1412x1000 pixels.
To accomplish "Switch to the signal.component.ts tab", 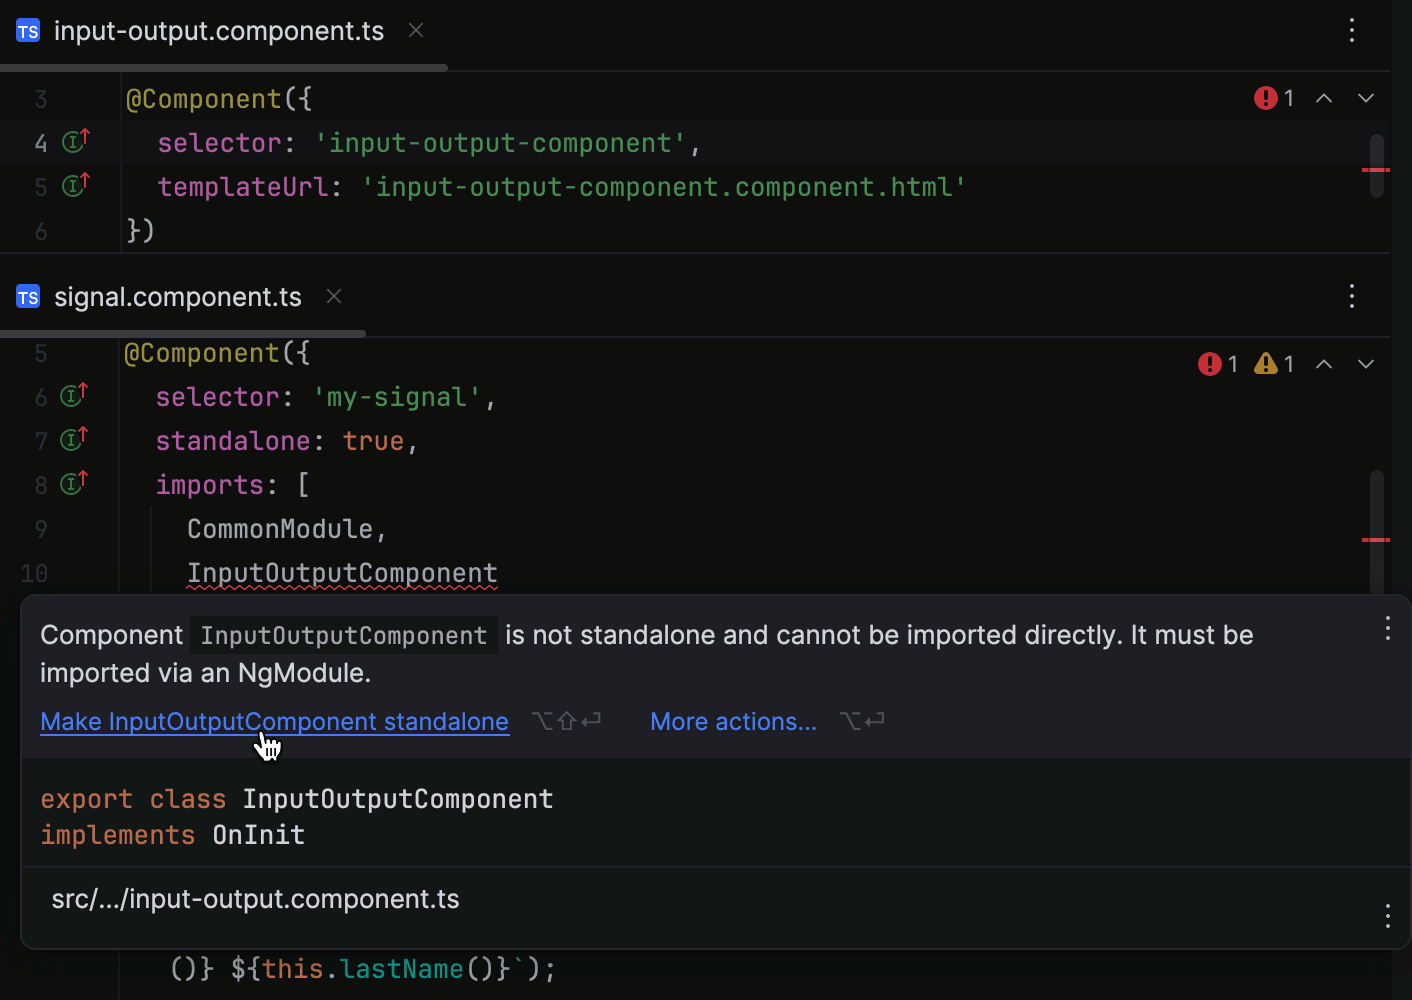I will [x=178, y=296].
